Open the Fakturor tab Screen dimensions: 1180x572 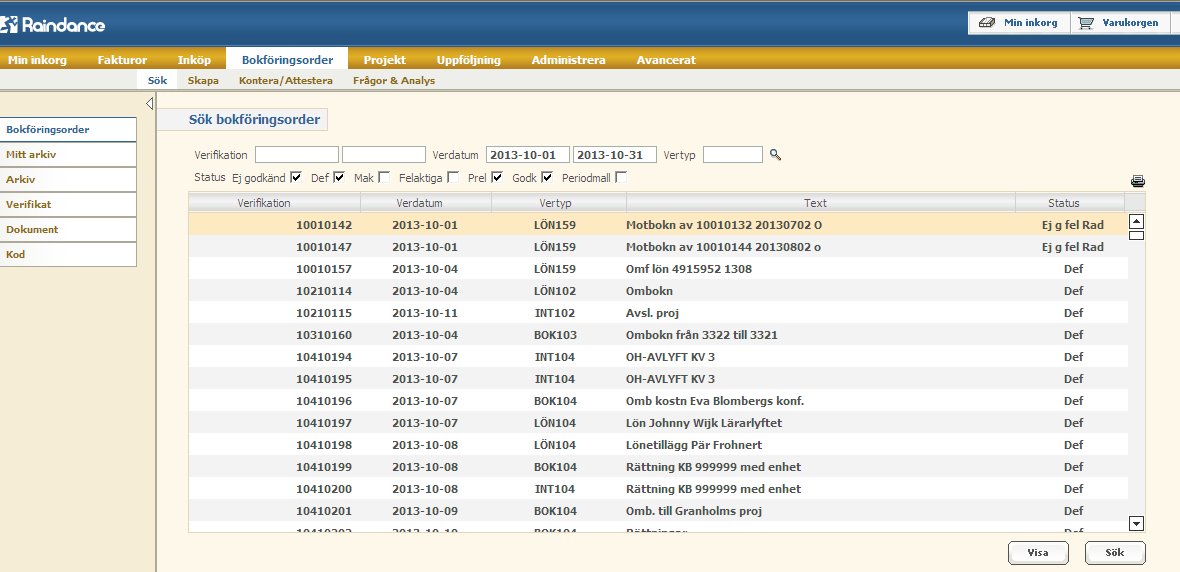point(122,59)
